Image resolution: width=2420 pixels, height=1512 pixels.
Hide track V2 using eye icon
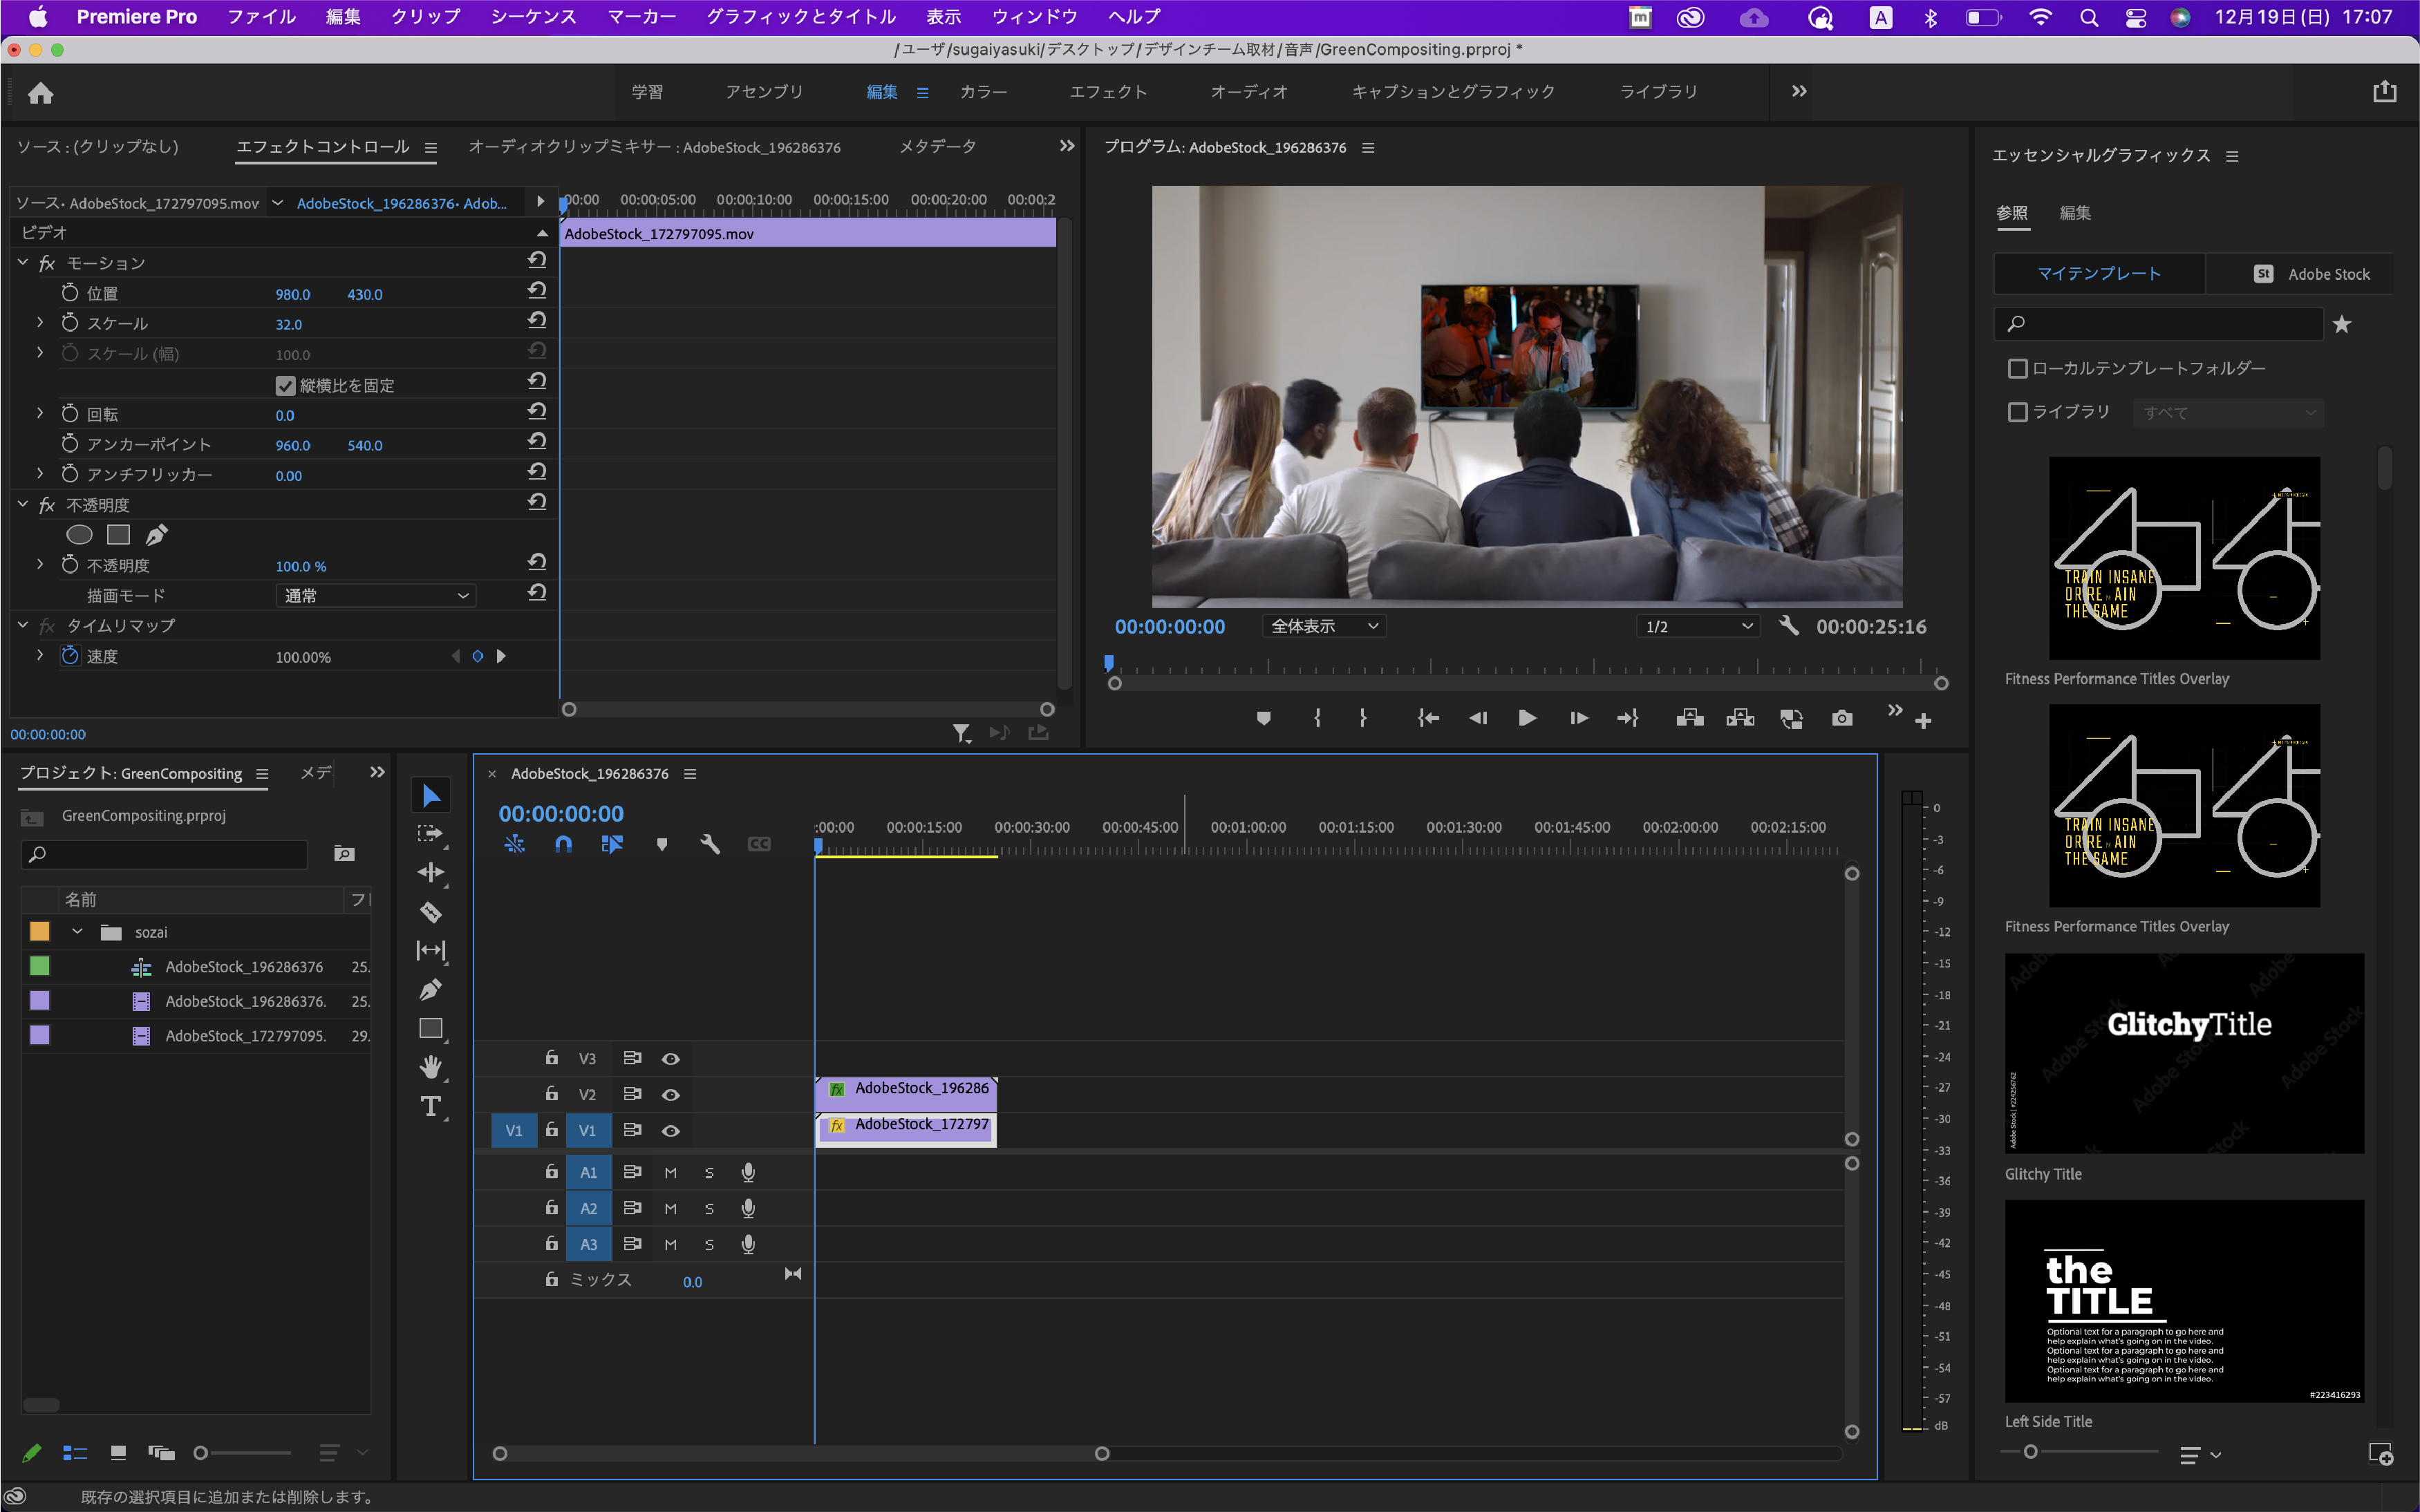click(x=671, y=1095)
